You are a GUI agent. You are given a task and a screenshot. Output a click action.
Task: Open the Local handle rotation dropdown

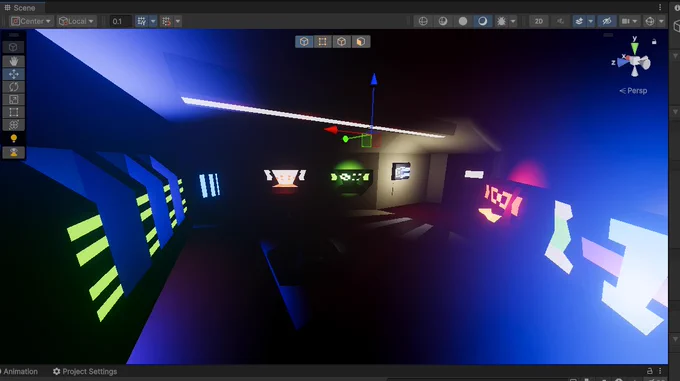pyautogui.click(x=76, y=21)
